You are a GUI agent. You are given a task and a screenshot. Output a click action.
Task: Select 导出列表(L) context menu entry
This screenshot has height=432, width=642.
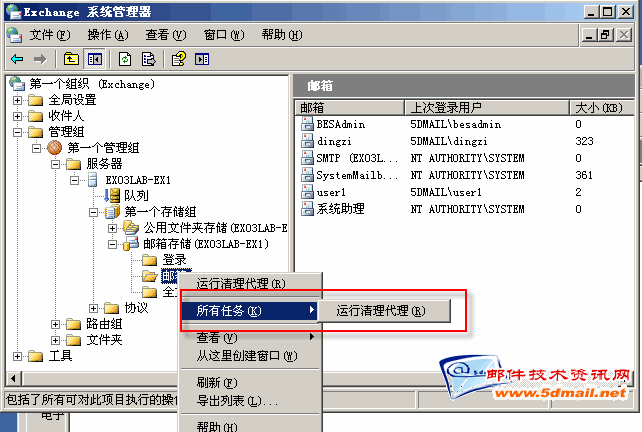coord(237,400)
